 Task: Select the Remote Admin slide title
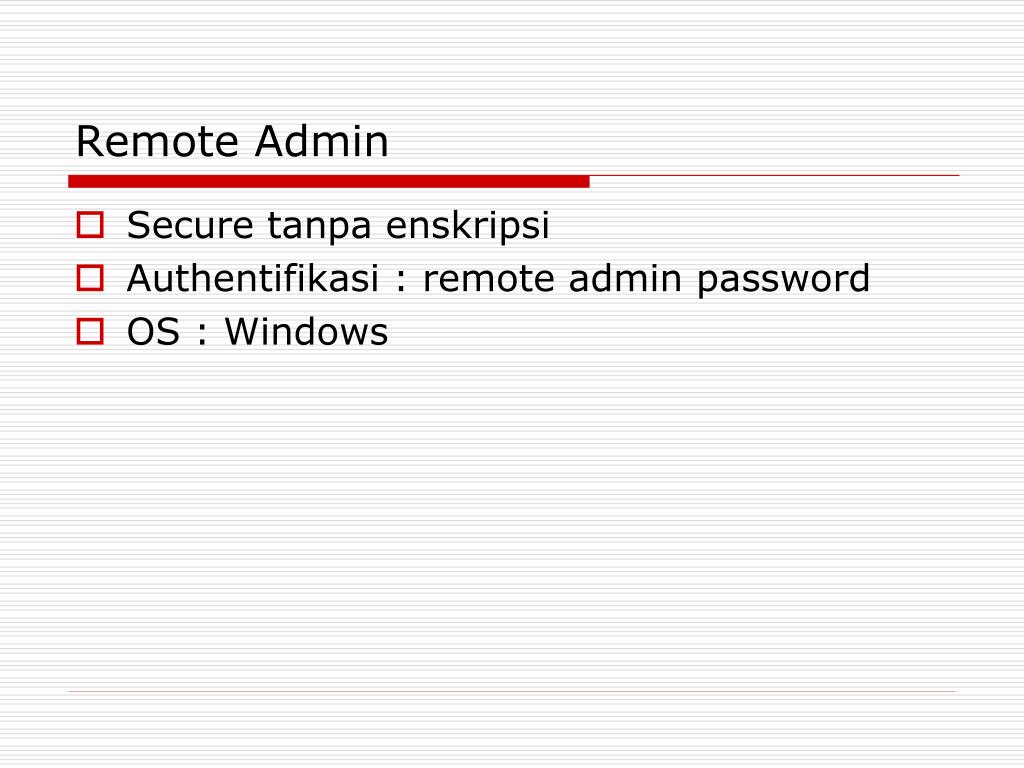coord(232,141)
